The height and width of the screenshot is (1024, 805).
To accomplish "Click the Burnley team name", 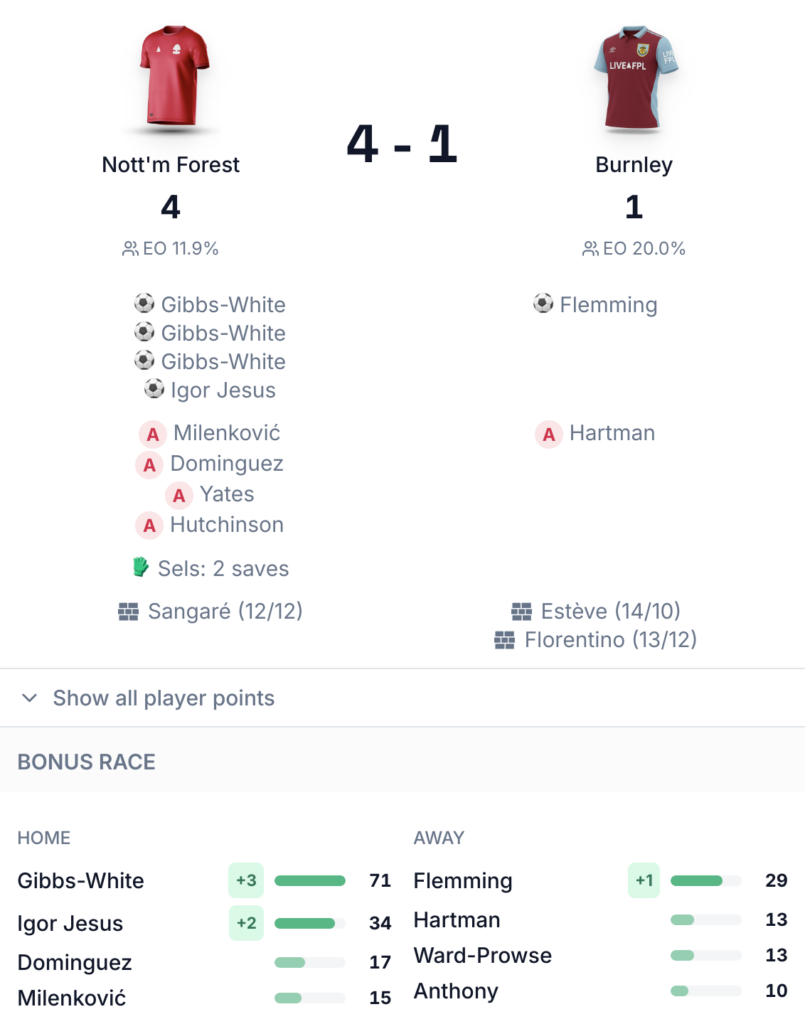I will click(x=634, y=165).
